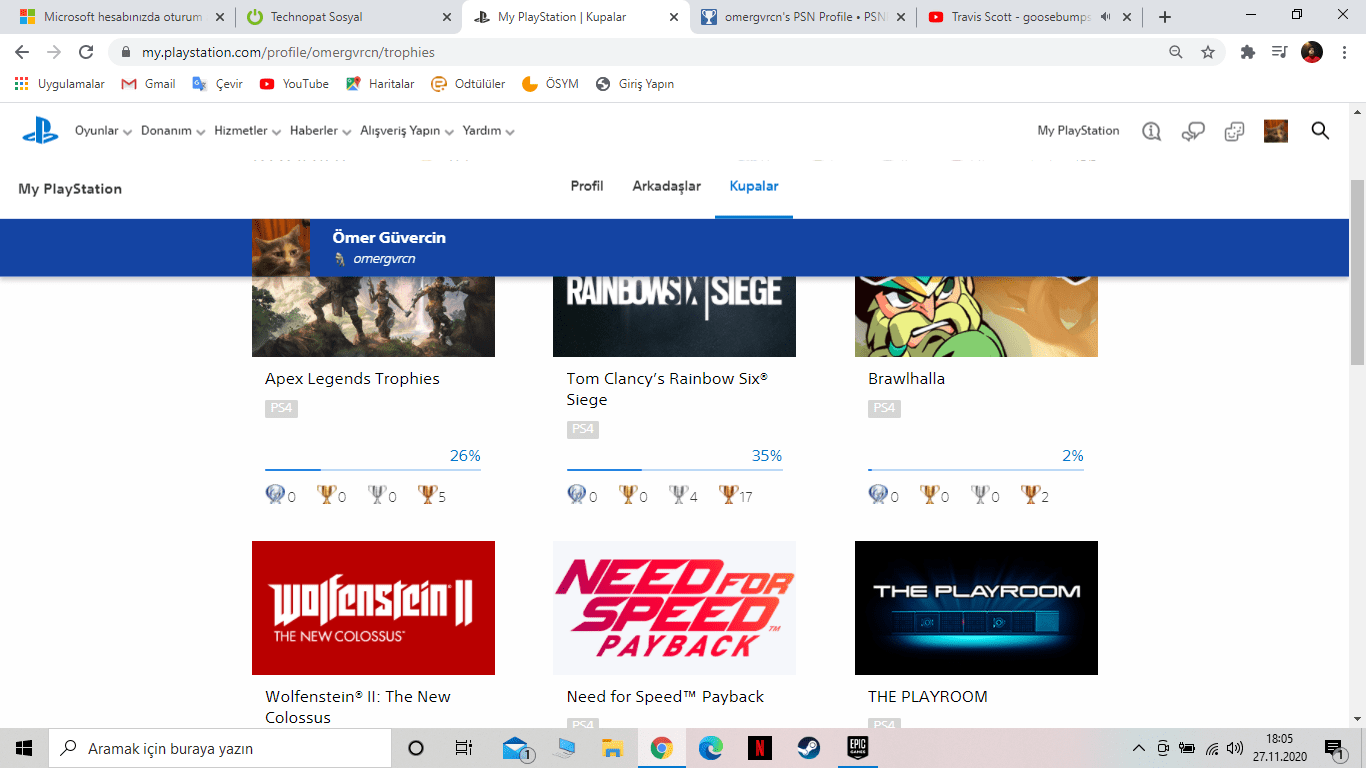Open the Epic Games taskbar icon
The height and width of the screenshot is (768, 1366).
(x=858, y=748)
